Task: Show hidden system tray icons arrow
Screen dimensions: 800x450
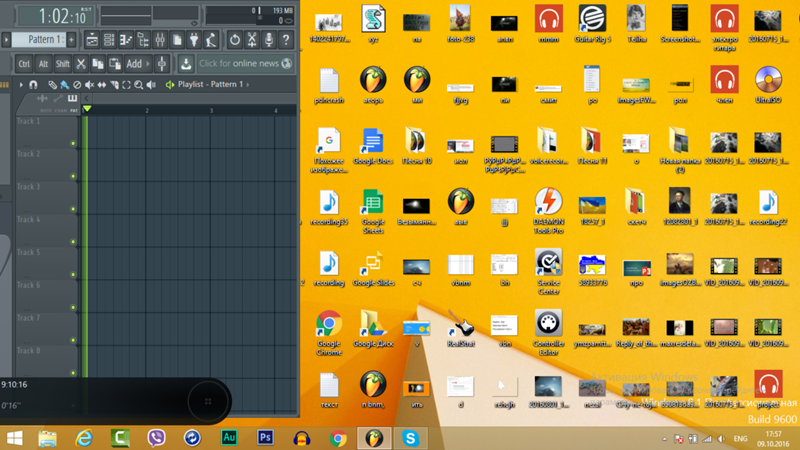Action: tap(664, 439)
